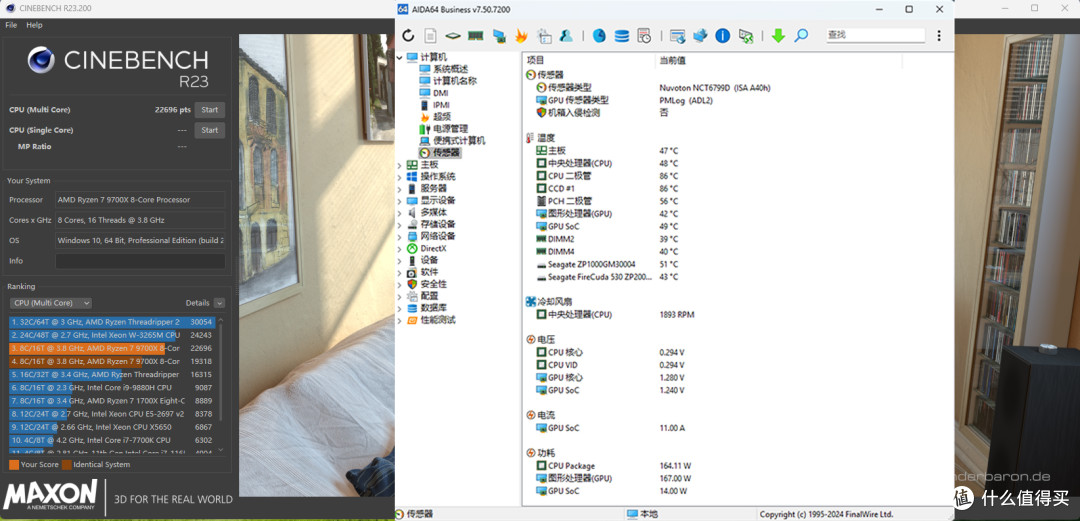The height and width of the screenshot is (521, 1080).
Task: Open Cinebench File menu
Action: click(11, 25)
